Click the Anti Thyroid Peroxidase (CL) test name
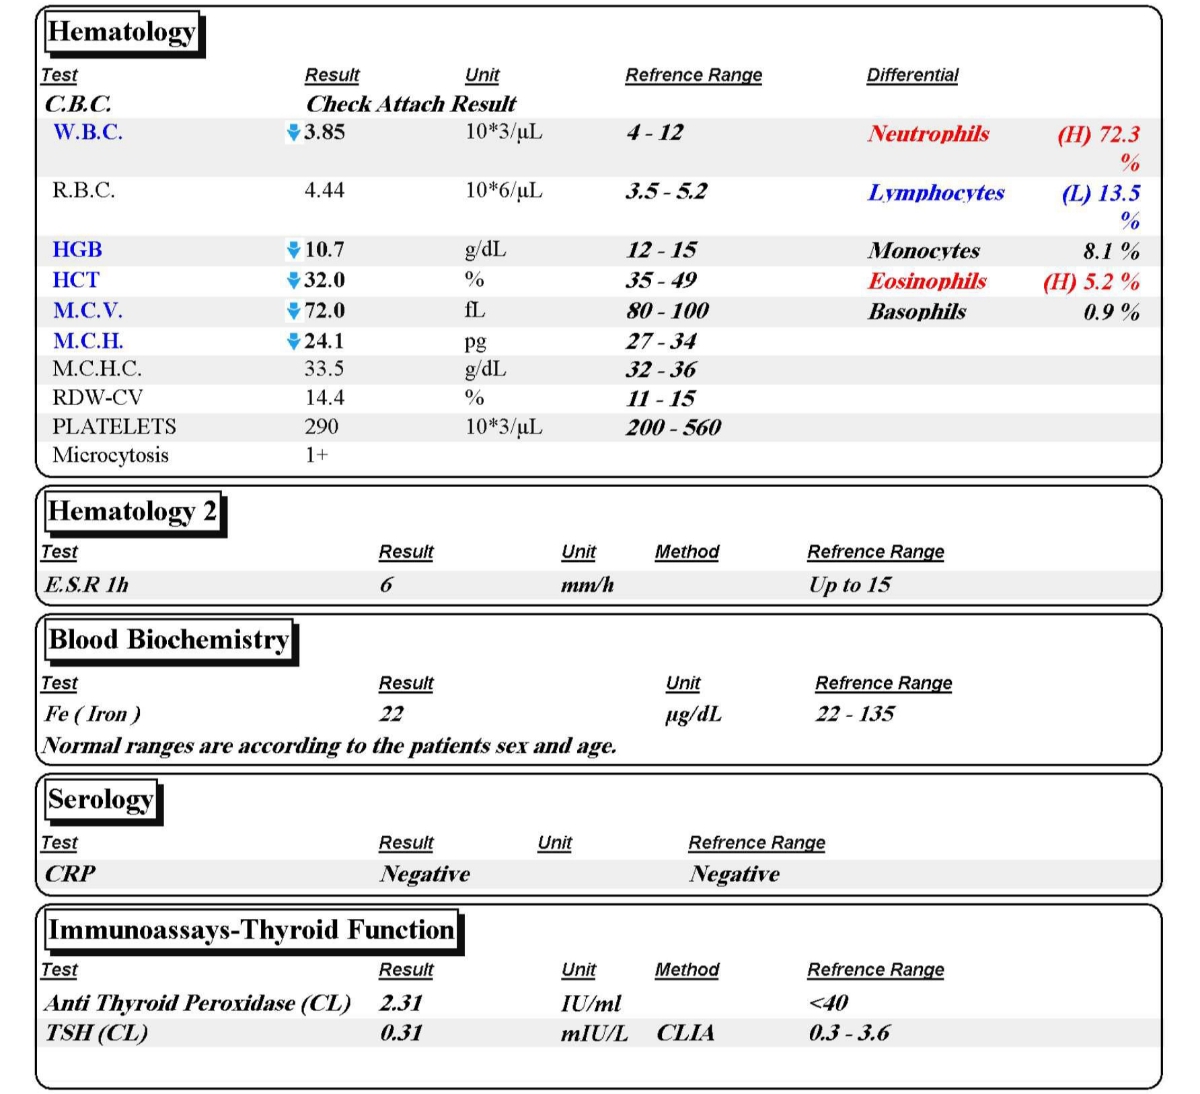The height and width of the screenshot is (1094, 1200). (197, 1003)
